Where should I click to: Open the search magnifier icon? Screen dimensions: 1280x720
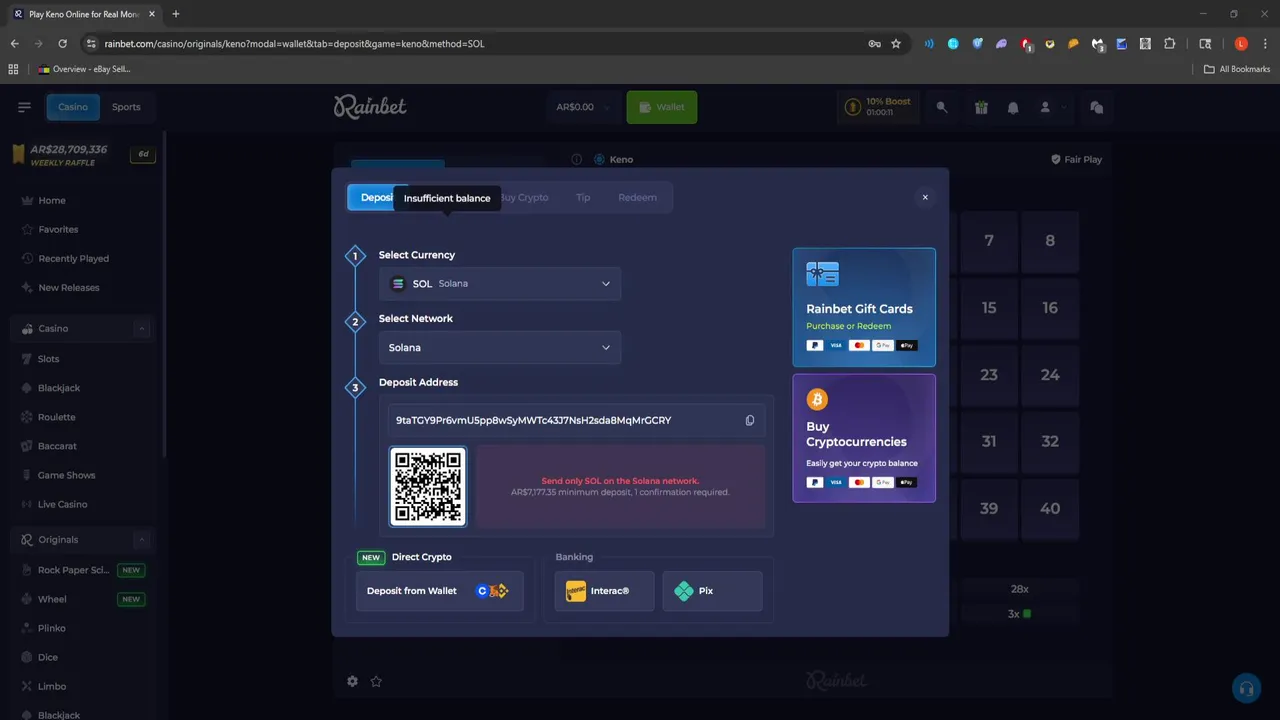941,107
